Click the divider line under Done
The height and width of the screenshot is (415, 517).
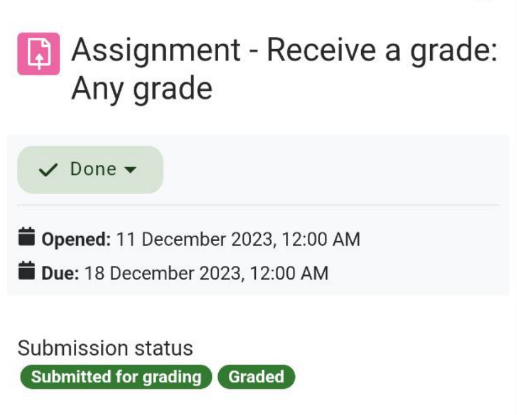pos(258,206)
